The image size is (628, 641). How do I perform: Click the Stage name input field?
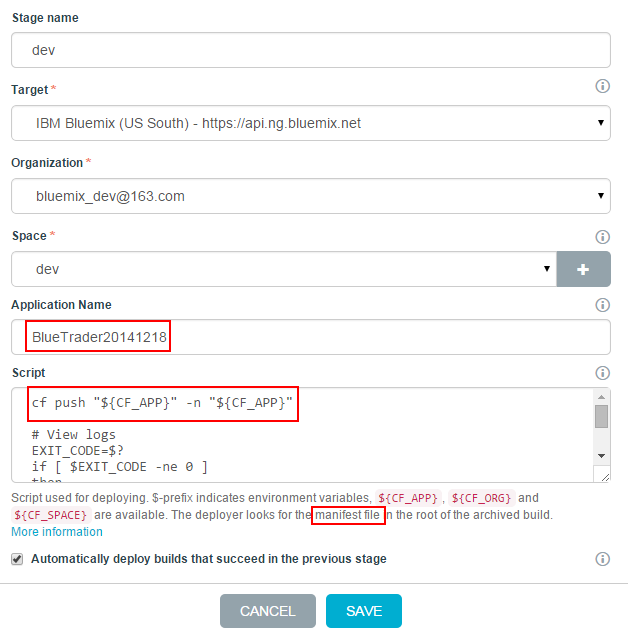(x=310, y=50)
